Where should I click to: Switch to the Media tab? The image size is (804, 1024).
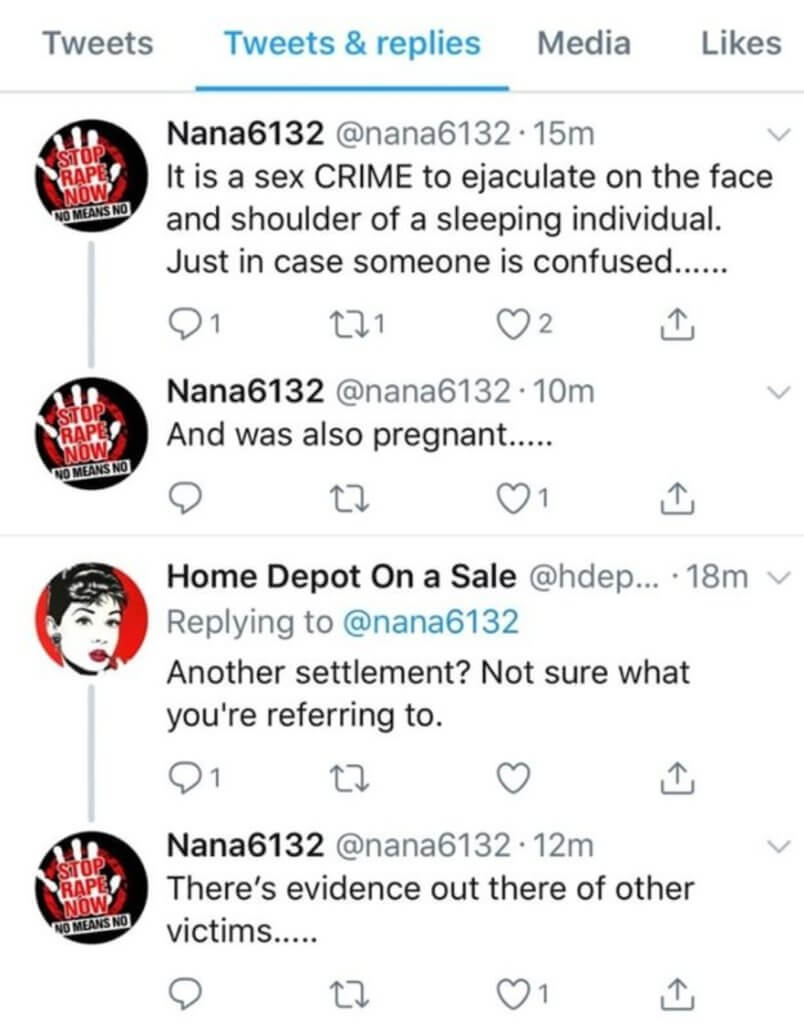pos(584,43)
